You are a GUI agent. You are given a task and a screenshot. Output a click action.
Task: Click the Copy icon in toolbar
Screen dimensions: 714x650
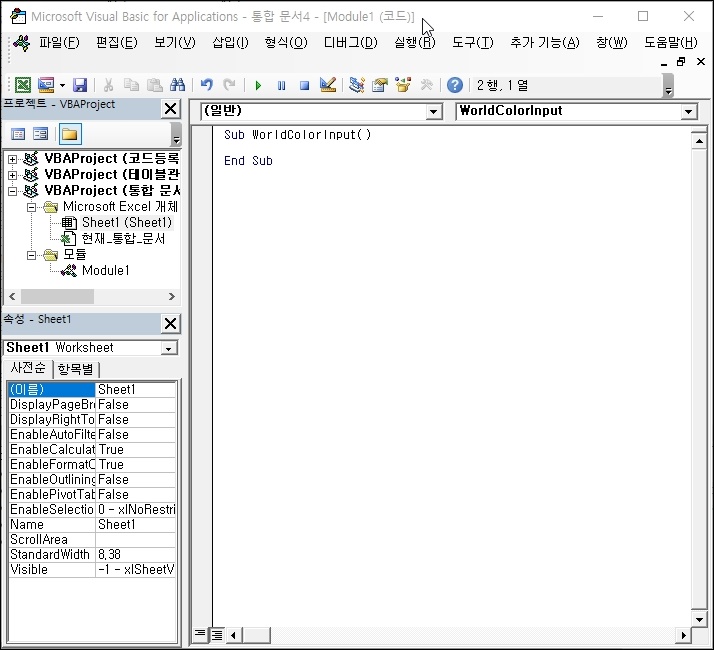(132, 85)
